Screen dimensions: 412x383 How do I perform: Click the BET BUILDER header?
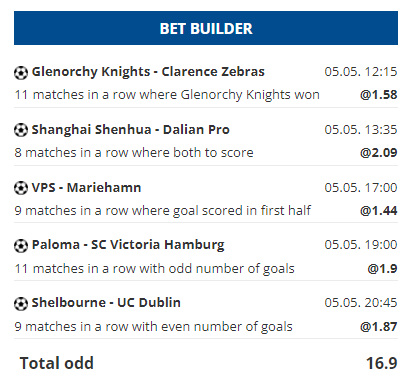coord(206,28)
